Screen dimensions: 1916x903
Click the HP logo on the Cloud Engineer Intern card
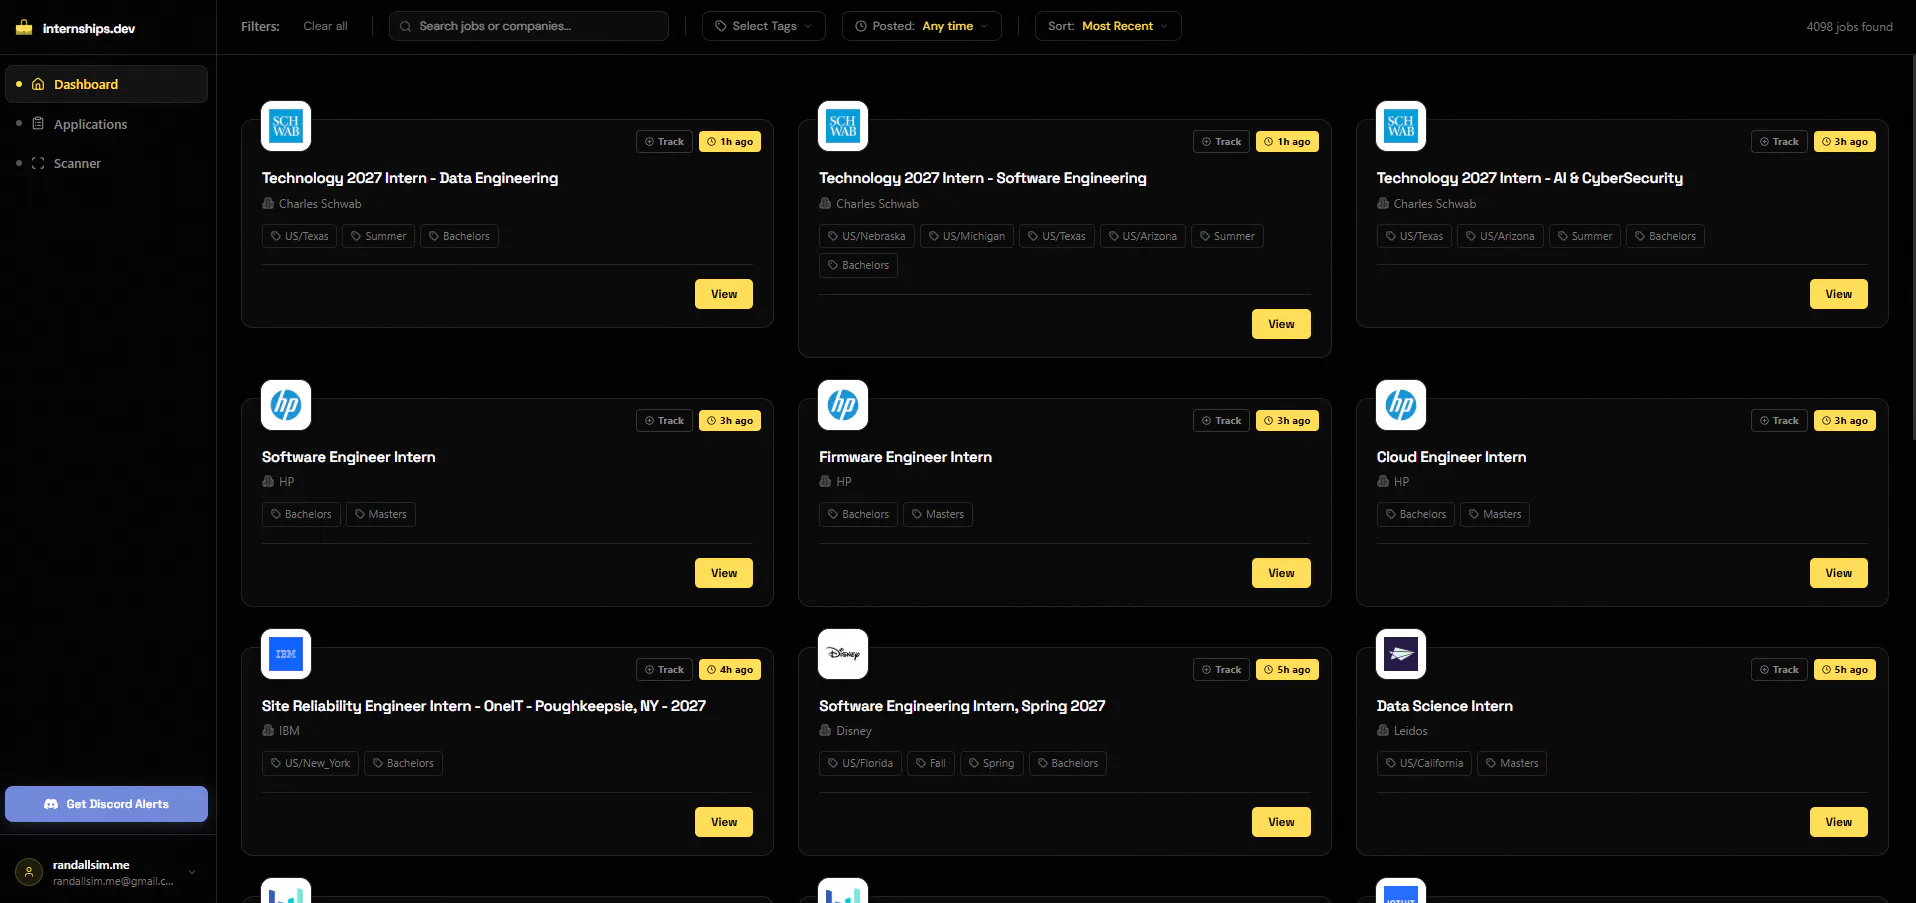coord(1401,405)
